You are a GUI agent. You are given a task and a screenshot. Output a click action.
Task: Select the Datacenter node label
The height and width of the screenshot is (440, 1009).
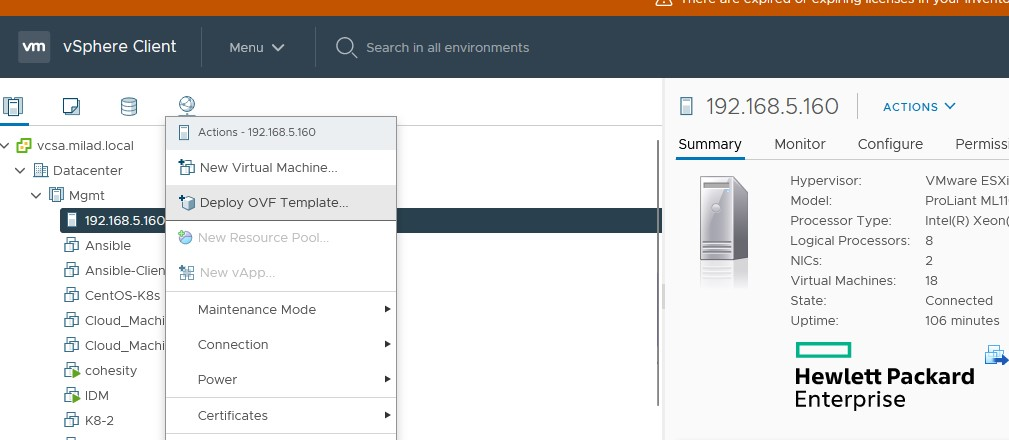point(88,170)
